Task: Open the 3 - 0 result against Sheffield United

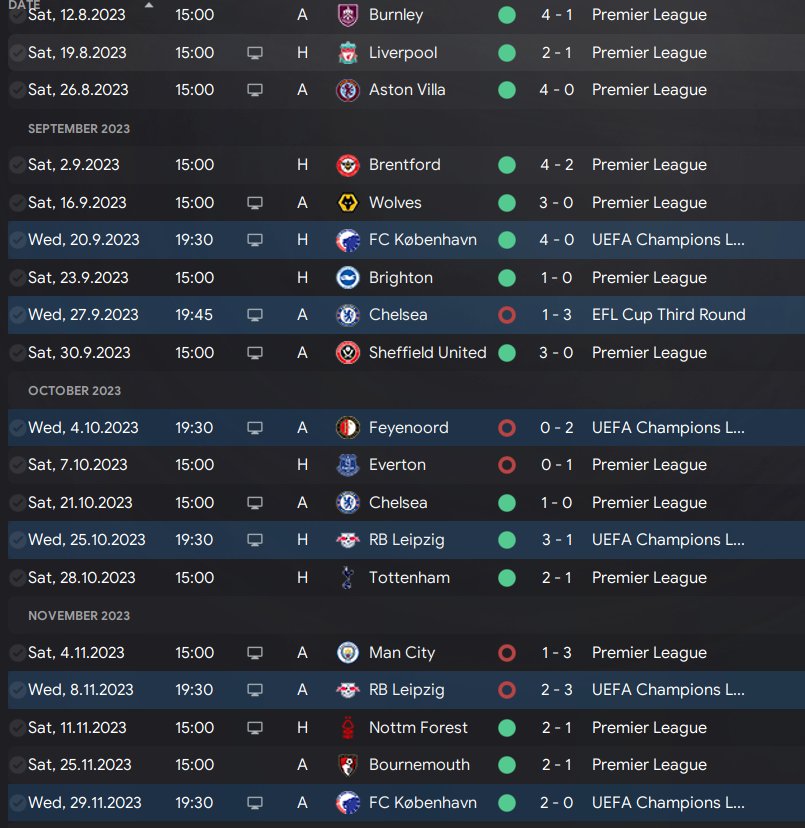Action: (x=557, y=353)
